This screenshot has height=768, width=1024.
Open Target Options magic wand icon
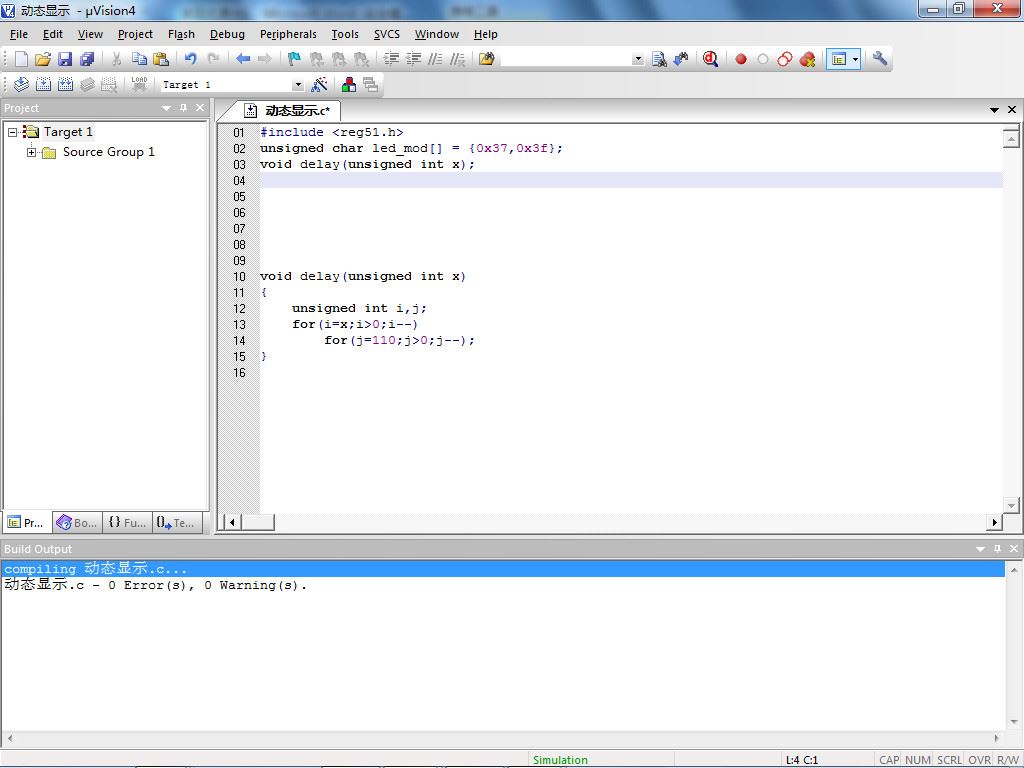[320, 85]
